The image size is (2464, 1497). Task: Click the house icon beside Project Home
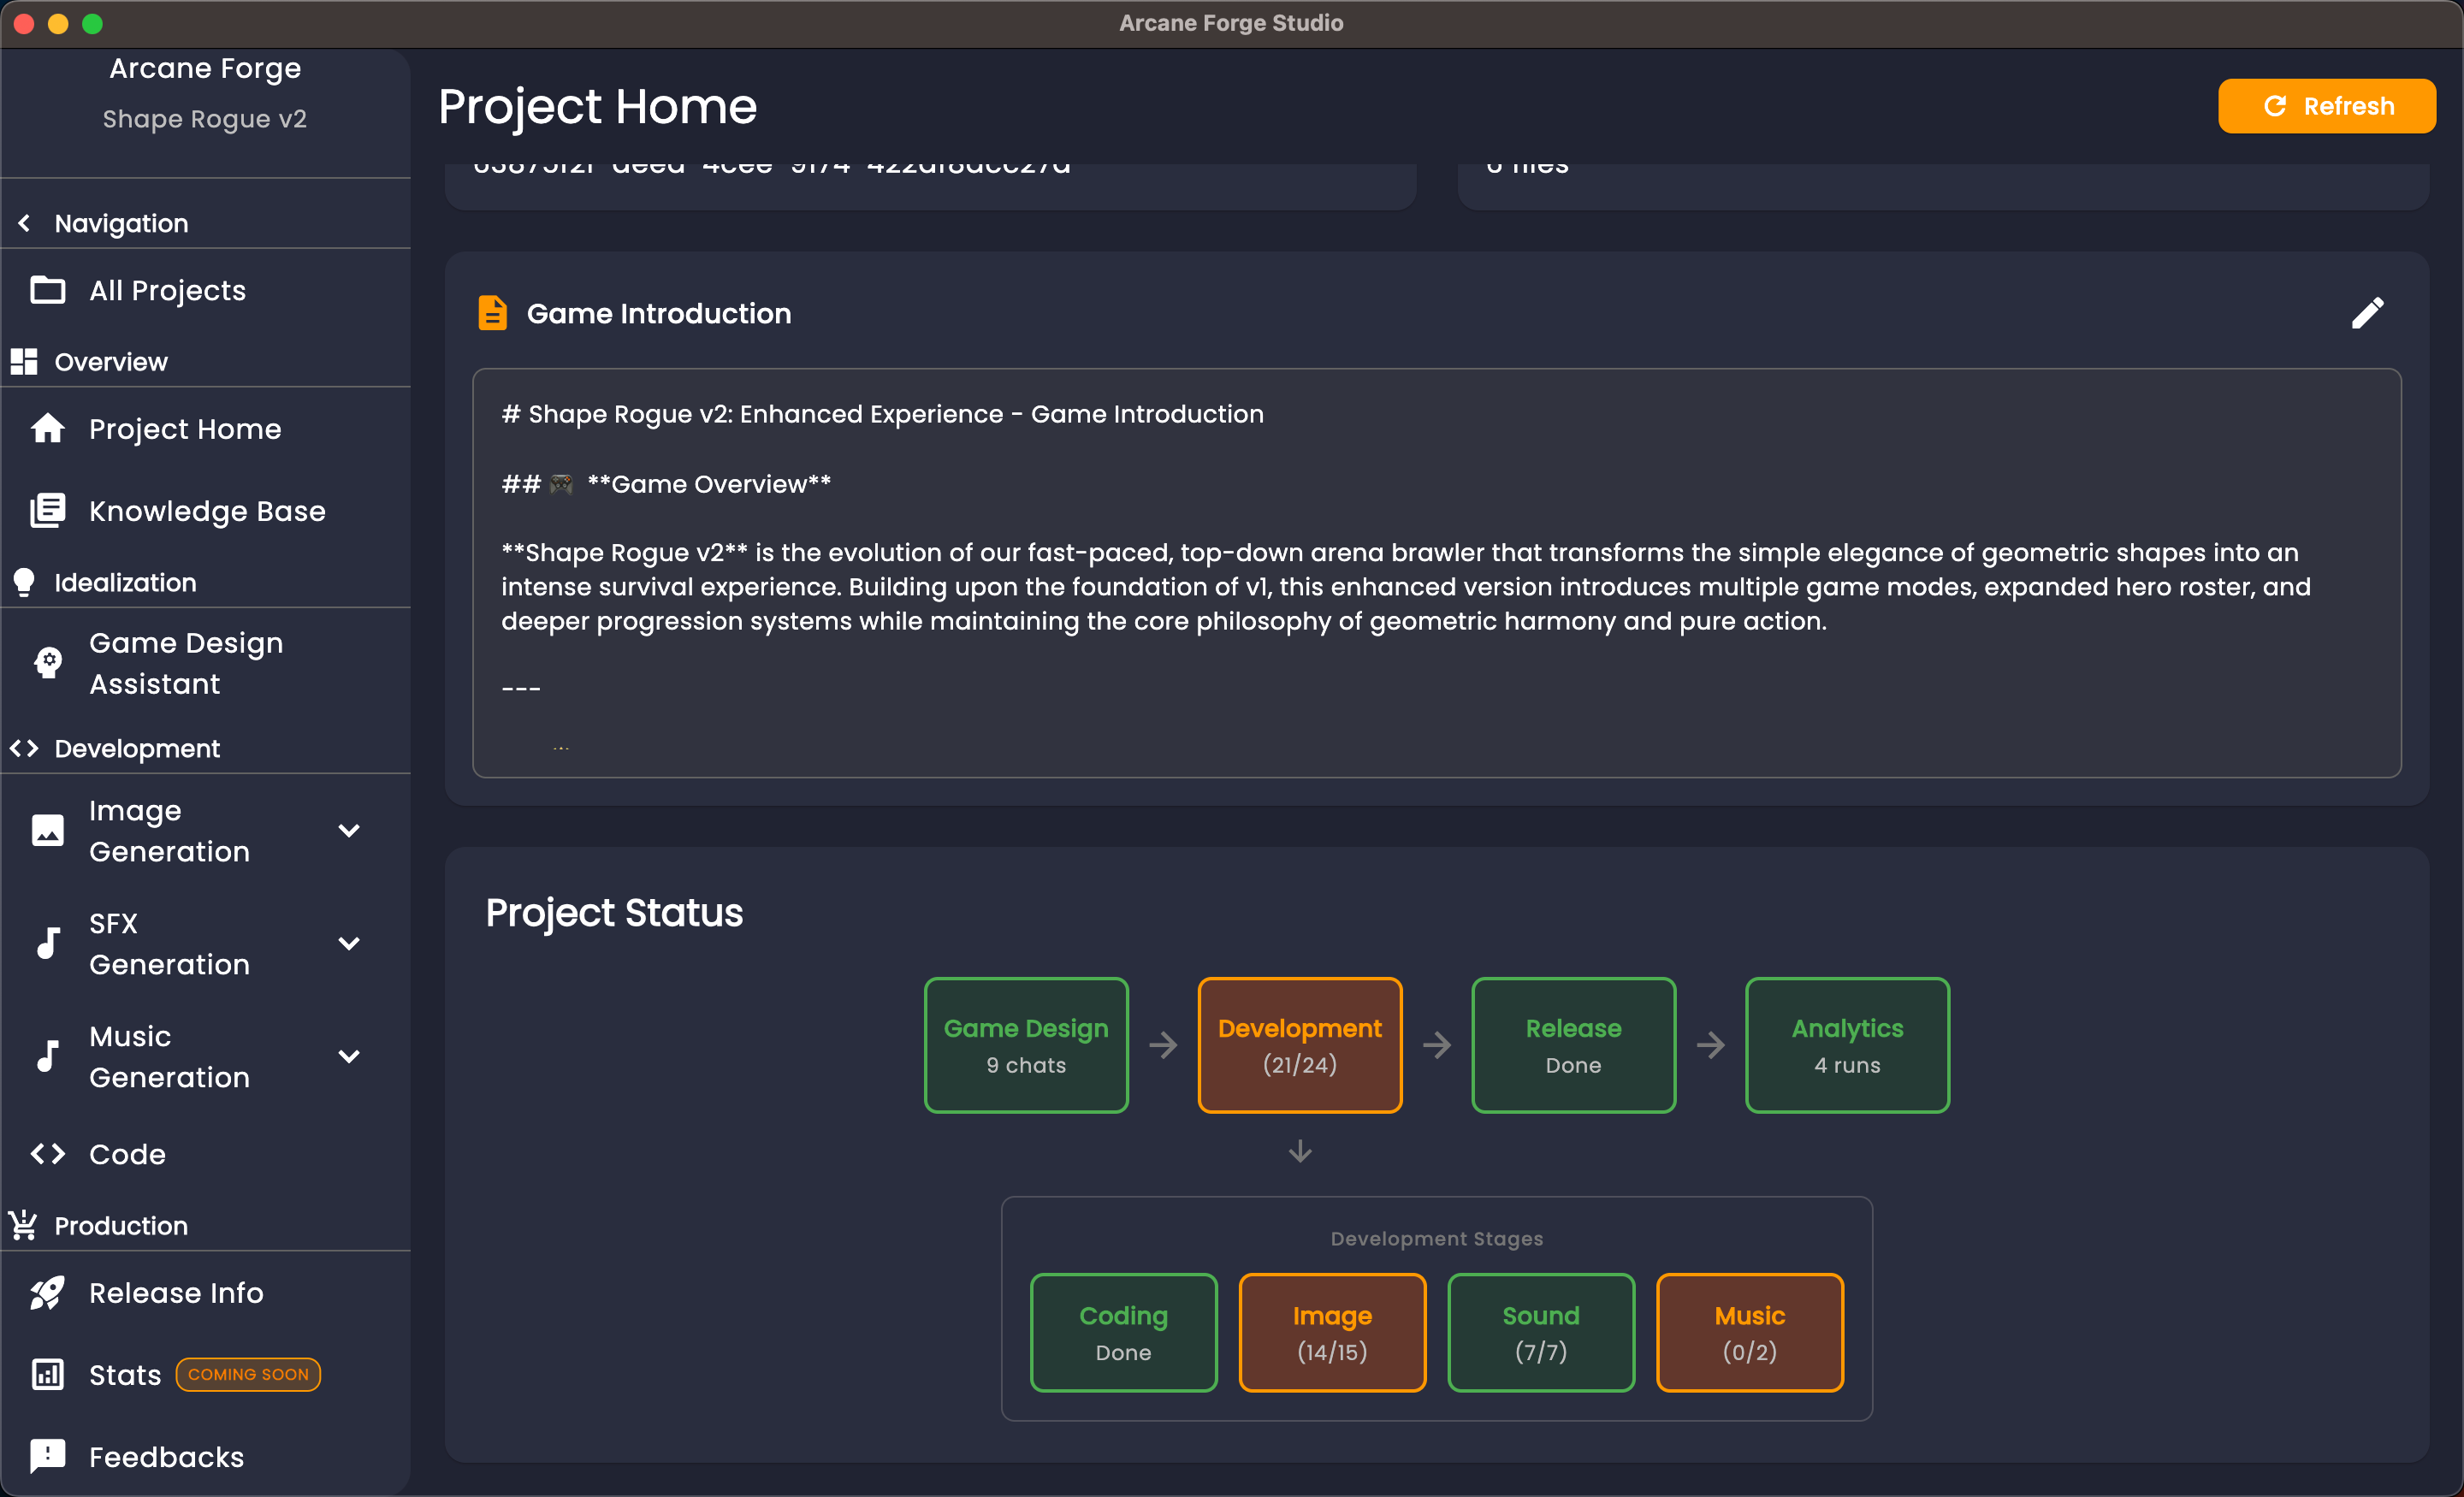(x=47, y=429)
